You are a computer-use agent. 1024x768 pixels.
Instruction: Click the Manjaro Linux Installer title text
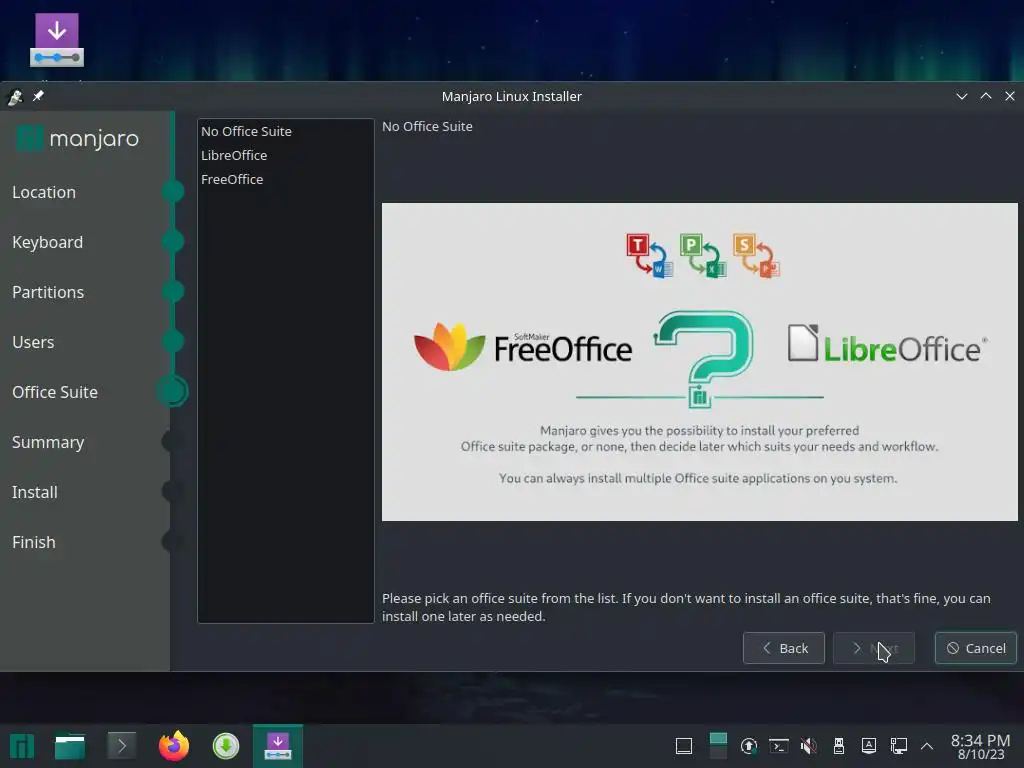pyautogui.click(x=511, y=97)
